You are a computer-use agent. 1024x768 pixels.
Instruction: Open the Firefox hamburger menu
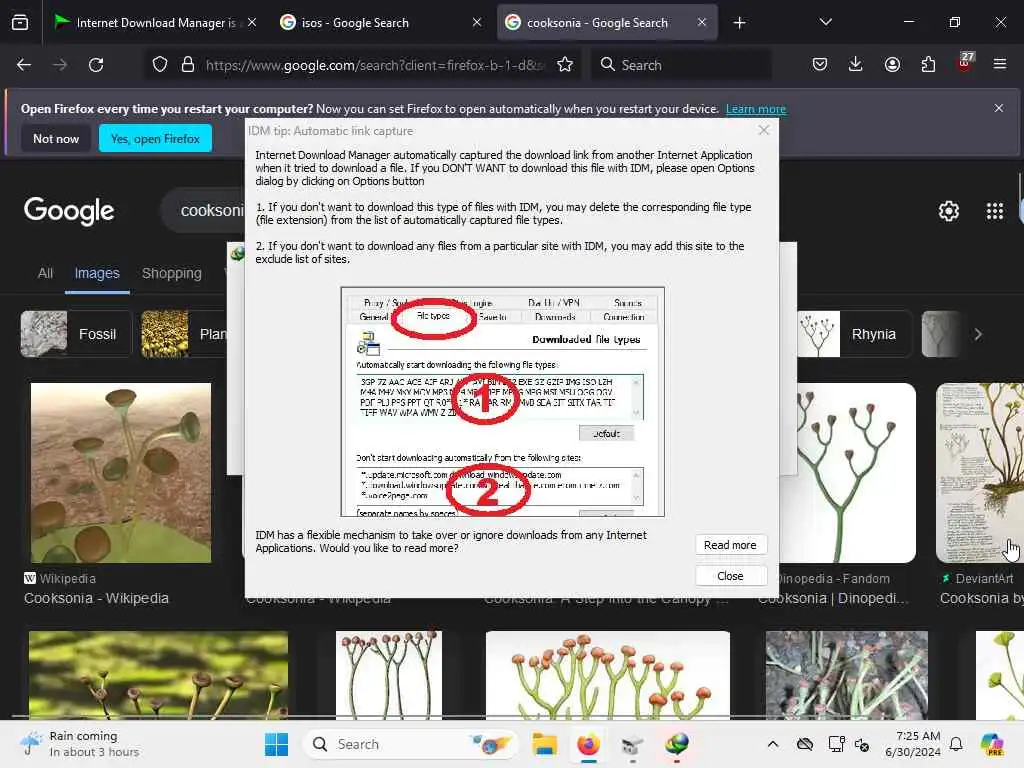pos(1000,64)
